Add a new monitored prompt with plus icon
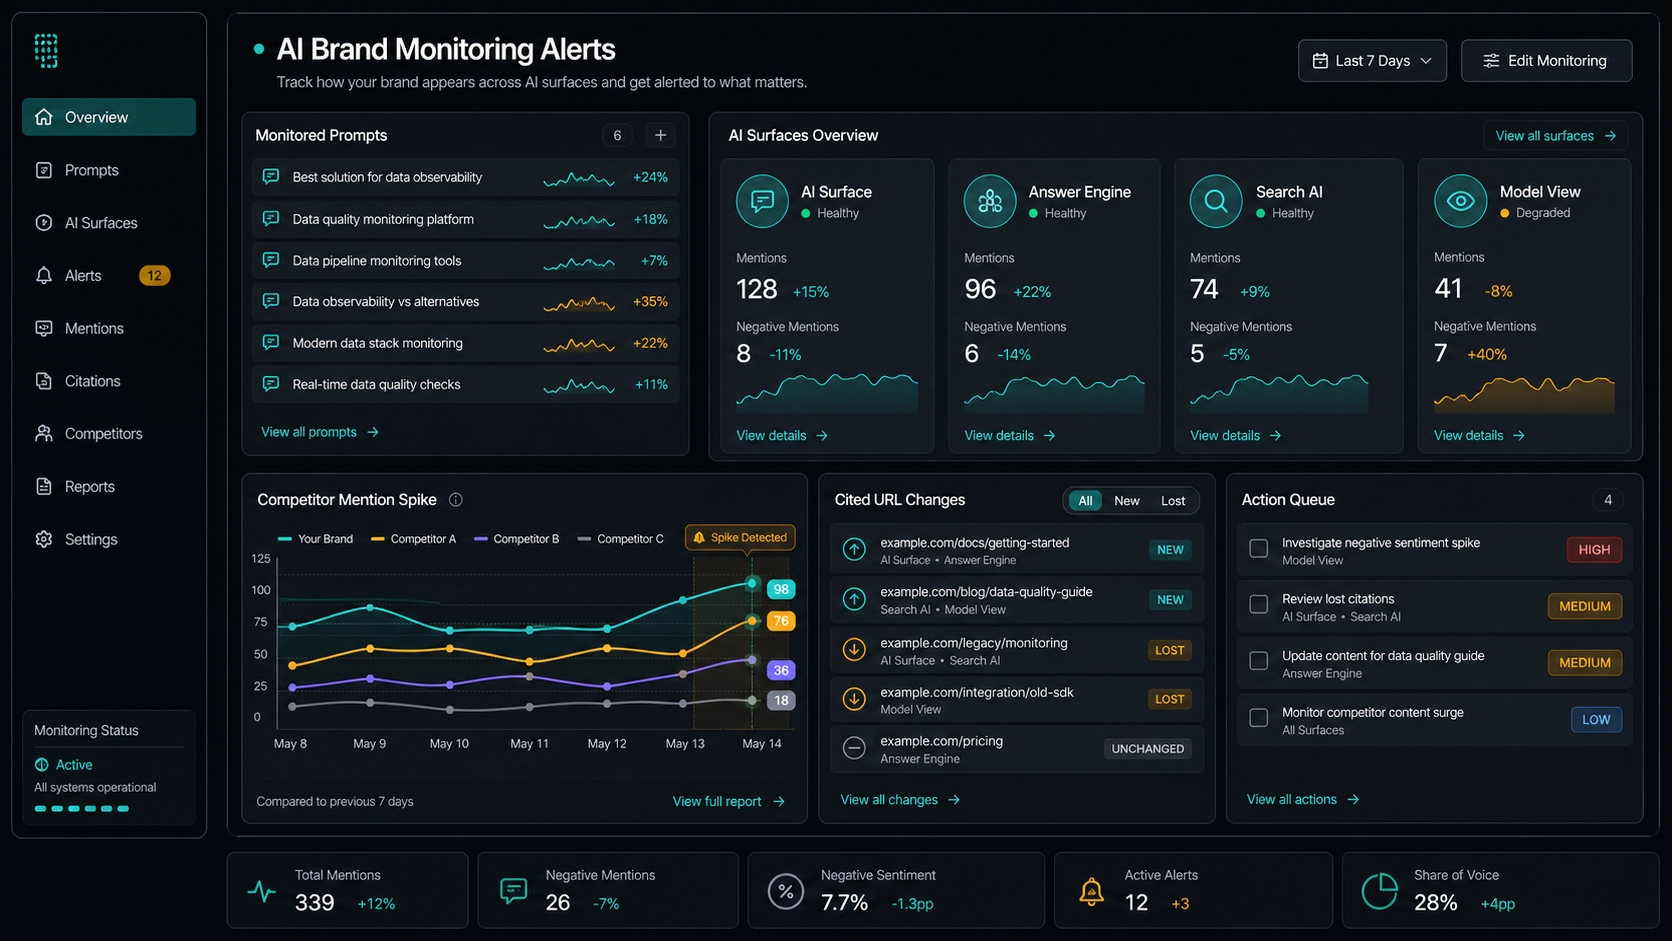Image resolution: width=1672 pixels, height=941 pixels. click(x=660, y=135)
